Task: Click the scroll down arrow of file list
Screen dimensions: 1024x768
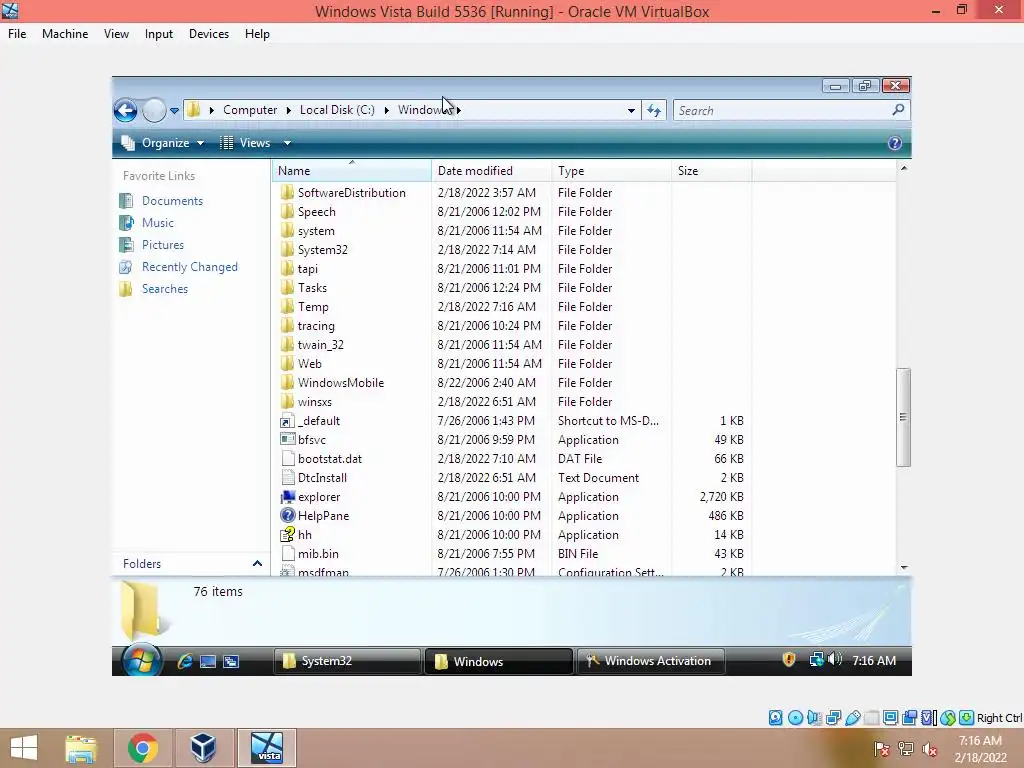Action: tap(904, 568)
